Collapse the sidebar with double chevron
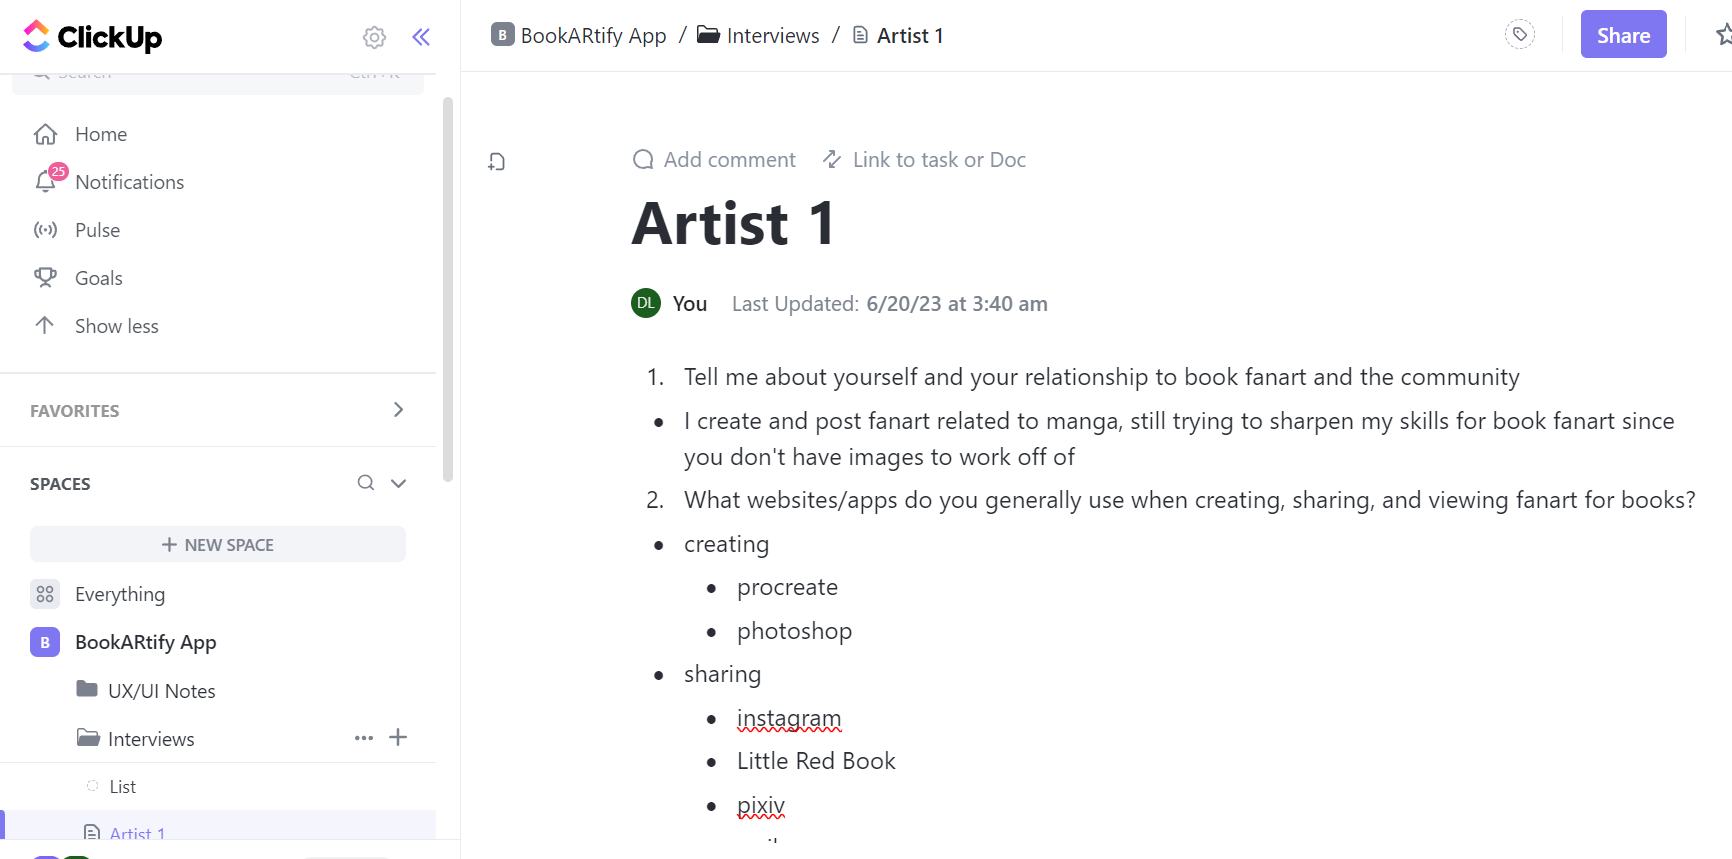The image size is (1732, 859). 421,37
